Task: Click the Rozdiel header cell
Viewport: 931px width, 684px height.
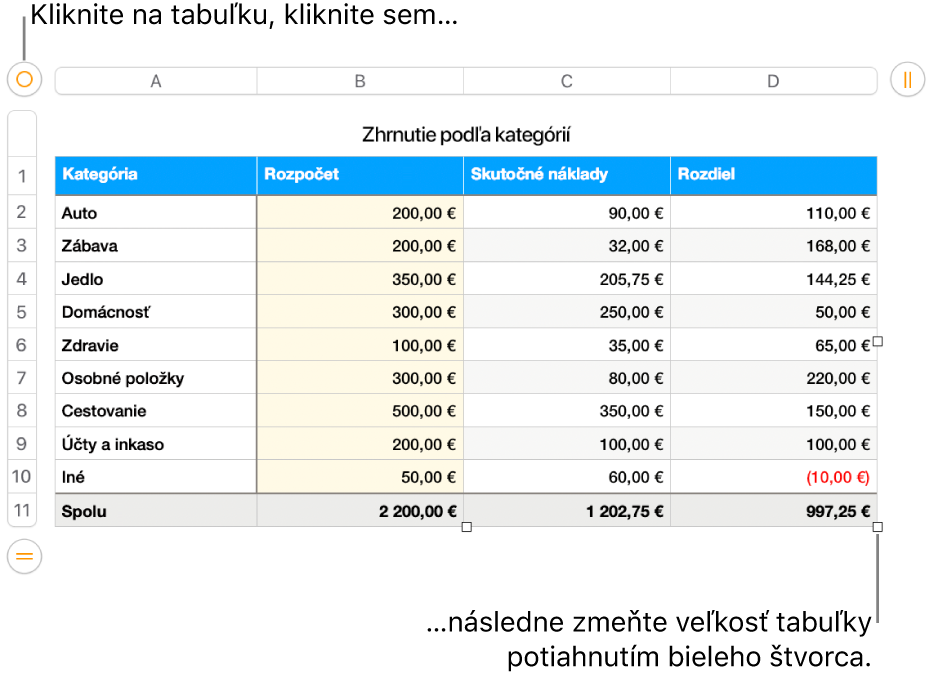Action: (x=774, y=176)
